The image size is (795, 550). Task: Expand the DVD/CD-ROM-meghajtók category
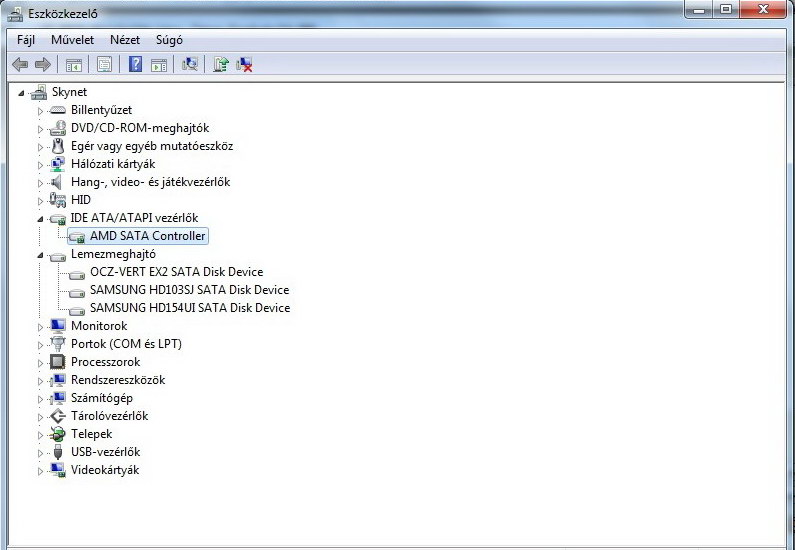coord(41,129)
